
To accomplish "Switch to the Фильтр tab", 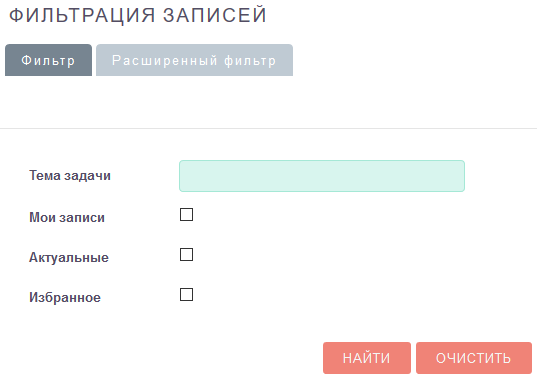I will (48, 60).
